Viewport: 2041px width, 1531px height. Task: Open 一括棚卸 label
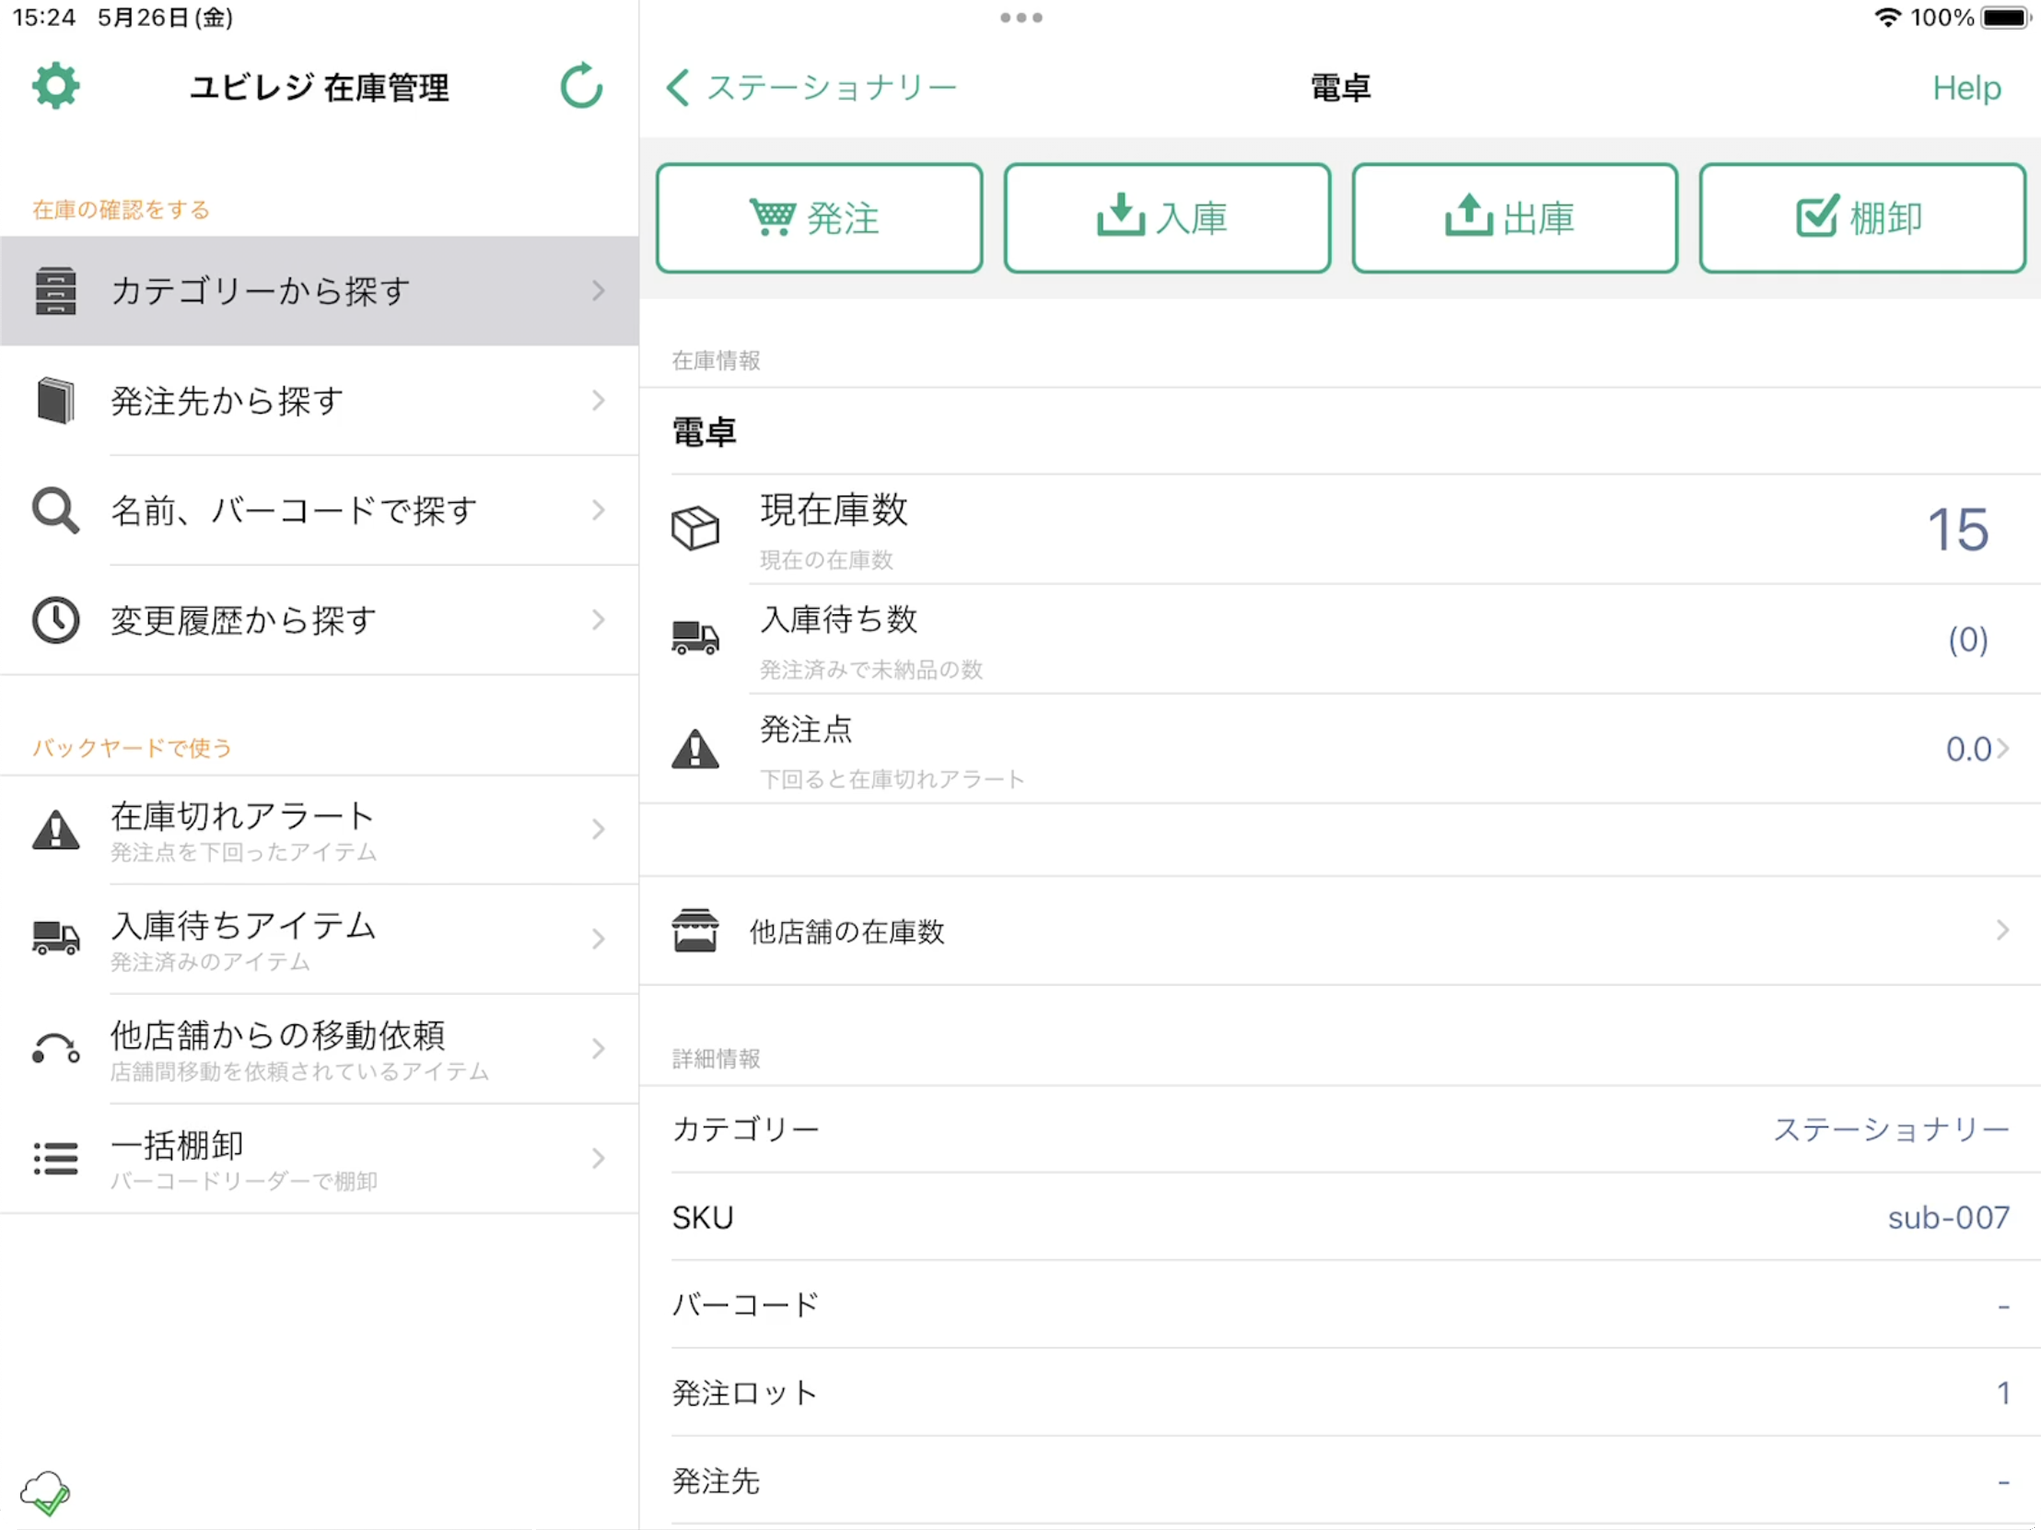177,1145
